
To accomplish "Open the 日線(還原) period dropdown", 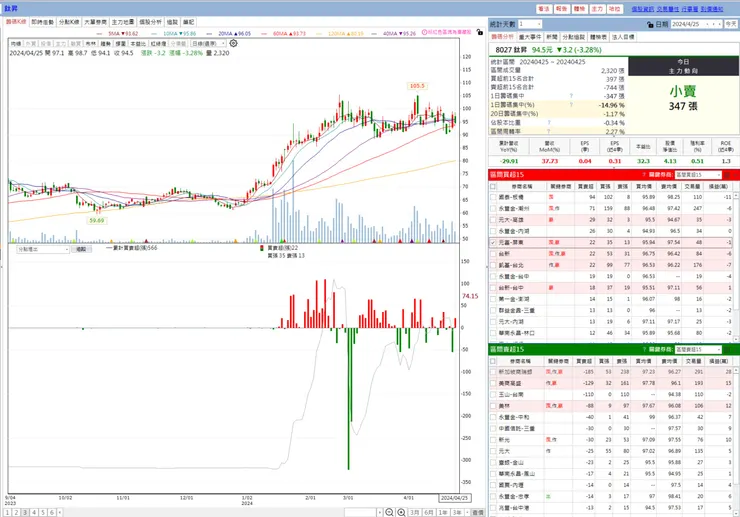I will (208, 43).
